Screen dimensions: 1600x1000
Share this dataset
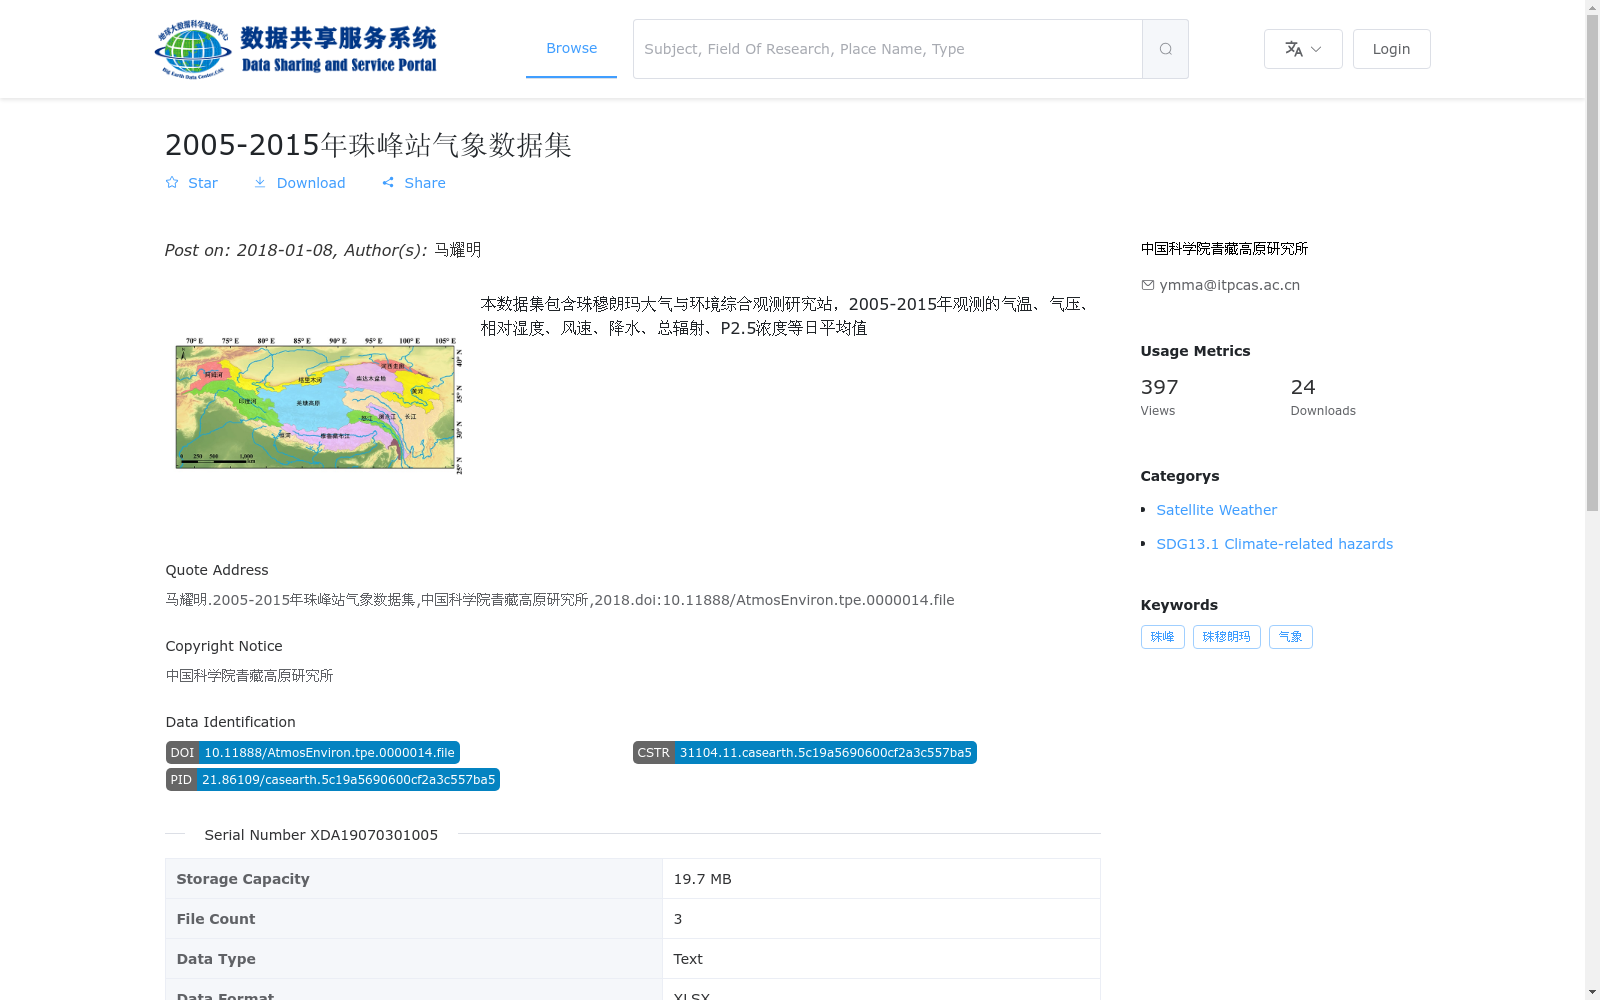coord(413,183)
